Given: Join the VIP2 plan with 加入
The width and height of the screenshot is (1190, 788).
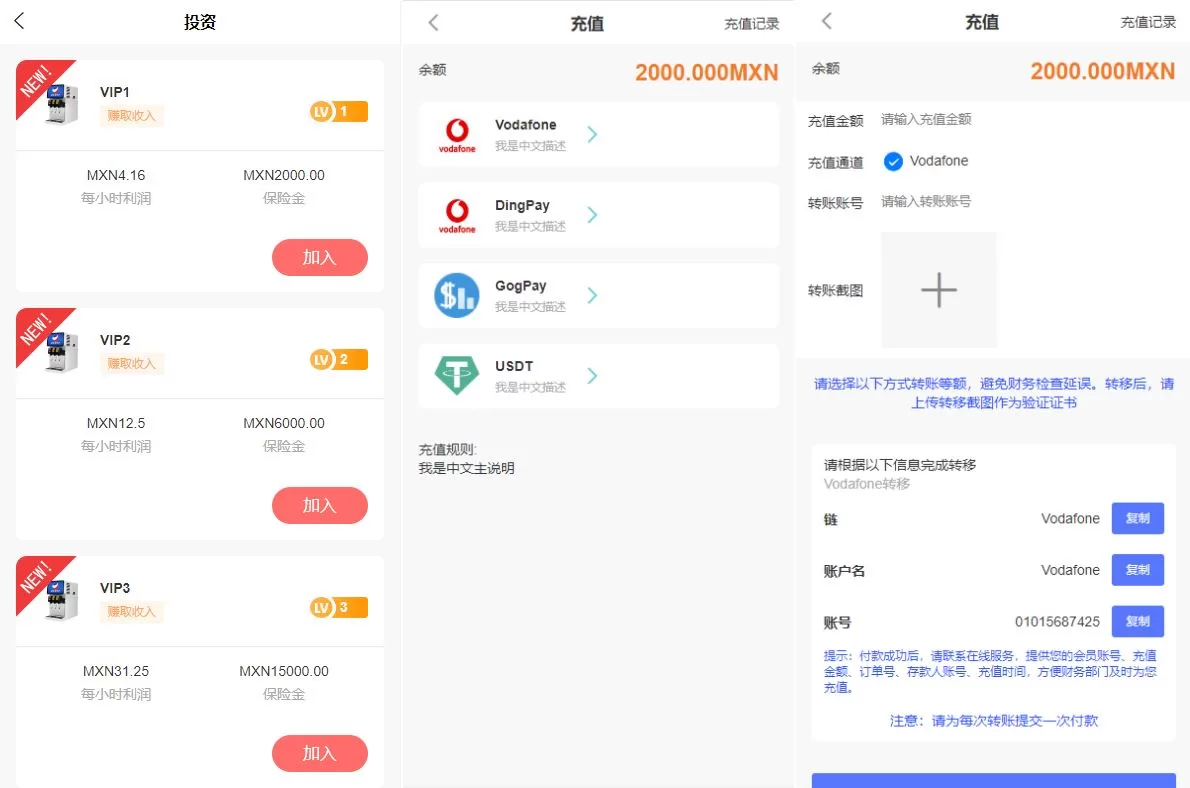Looking at the screenshot, I should (320, 506).
